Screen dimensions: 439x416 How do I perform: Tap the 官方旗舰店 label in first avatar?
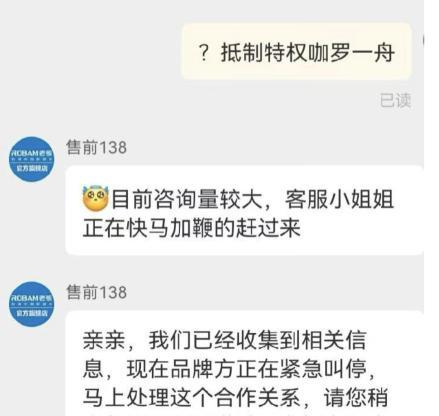point(32,168)
